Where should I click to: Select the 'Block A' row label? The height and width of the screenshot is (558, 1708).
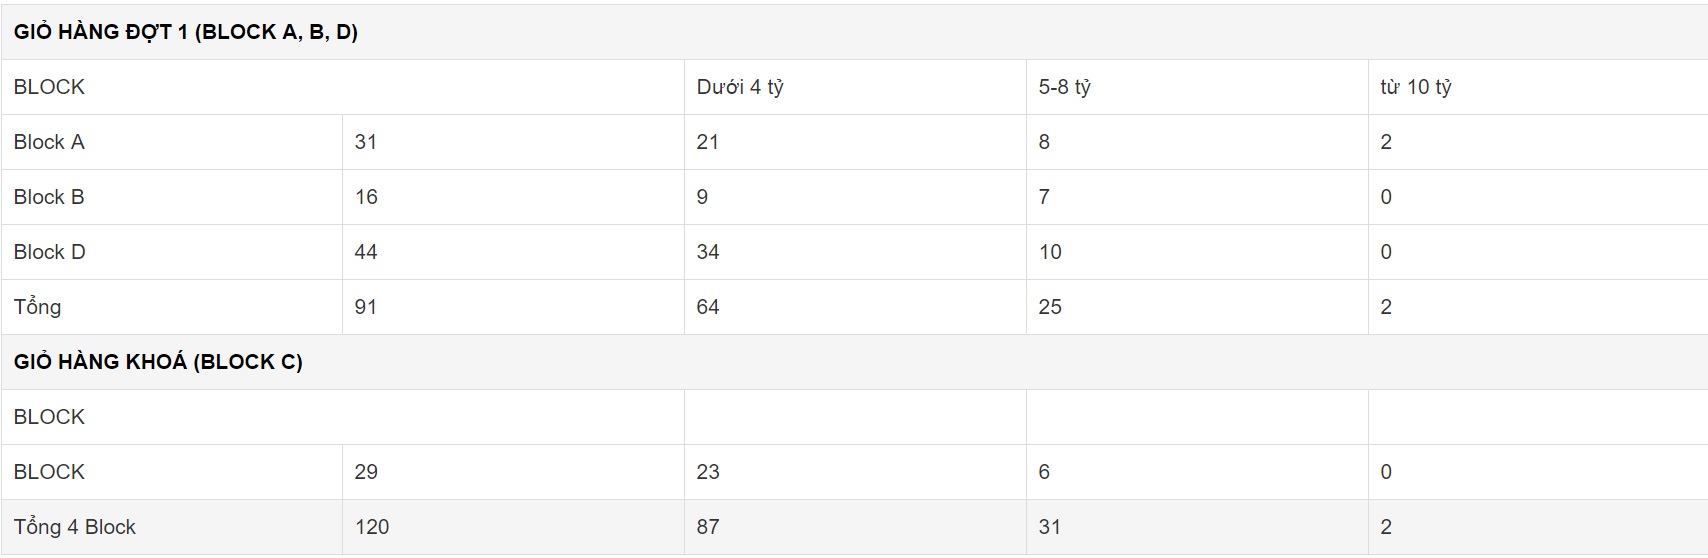pyautogui.click(x=49, y=142)
